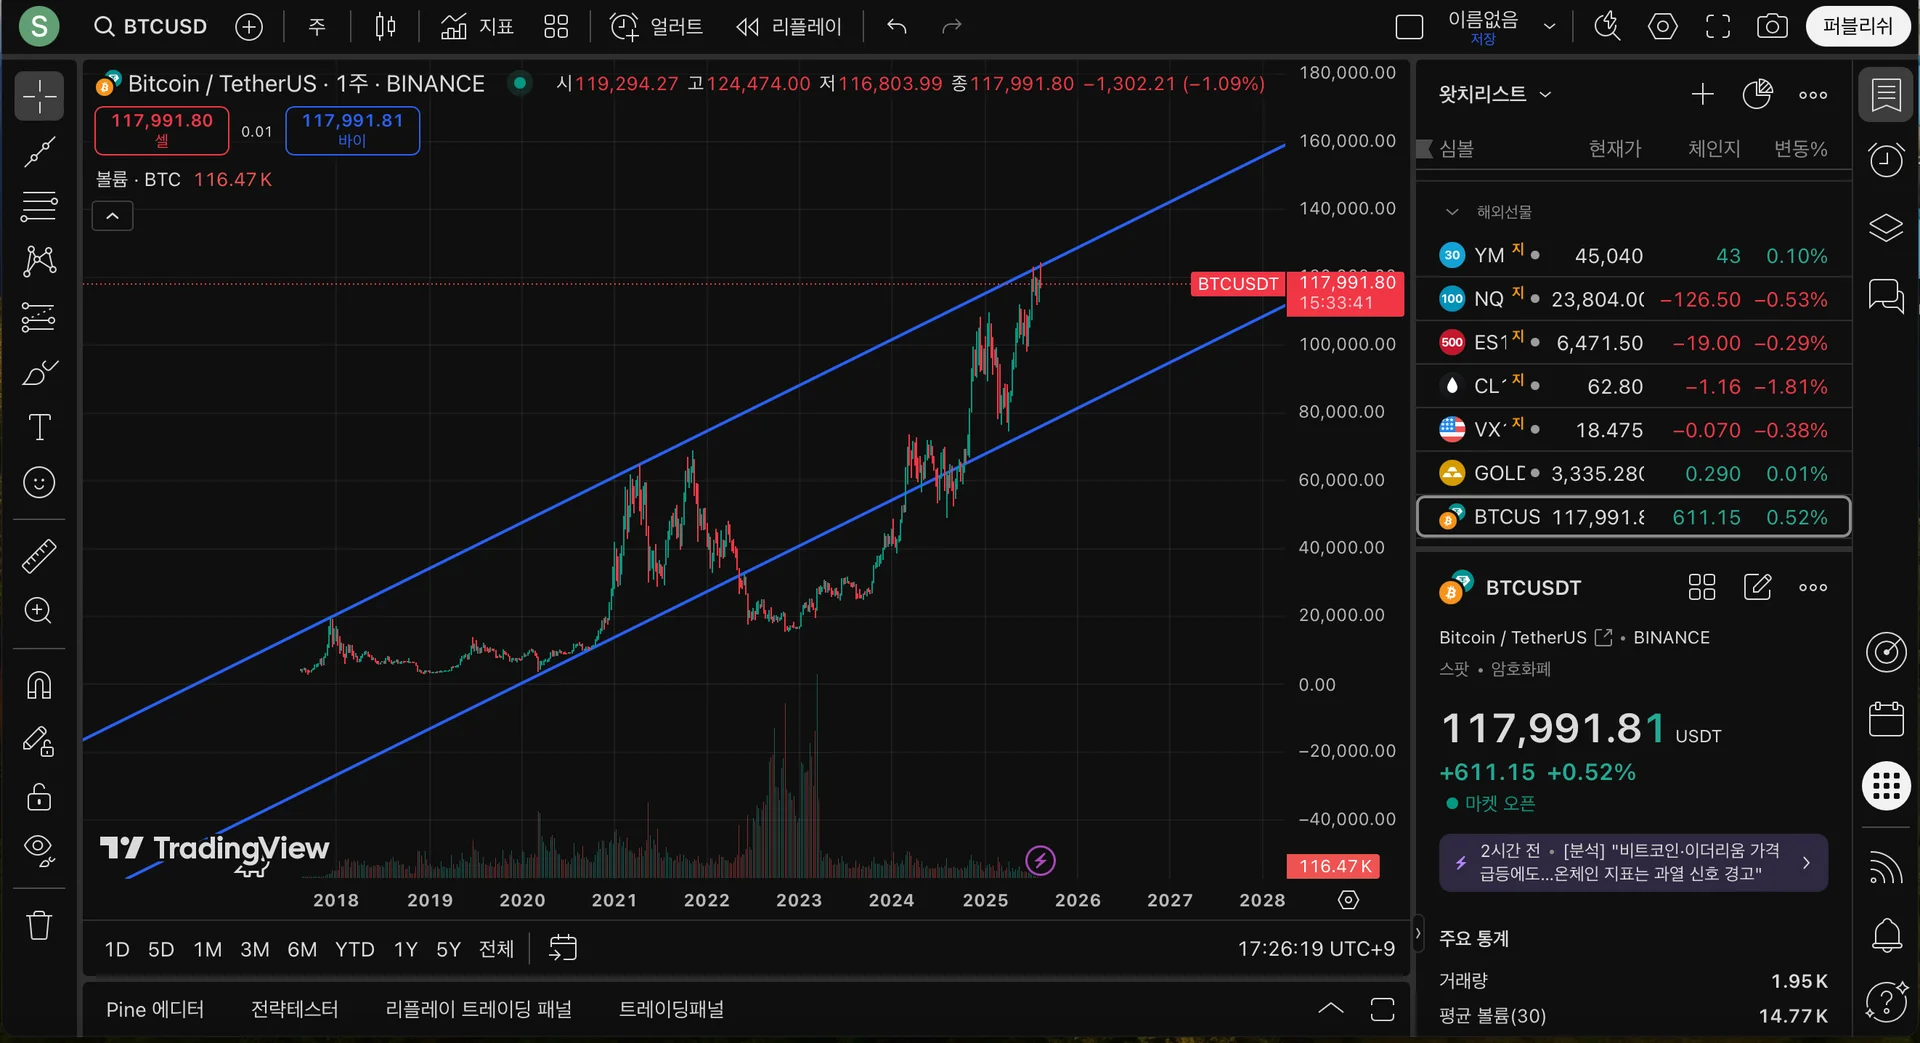Image resolution: width=1920 pixels, height=1043 pixels.
Task: Select the ruler measure tool
Action: [39, 556]
